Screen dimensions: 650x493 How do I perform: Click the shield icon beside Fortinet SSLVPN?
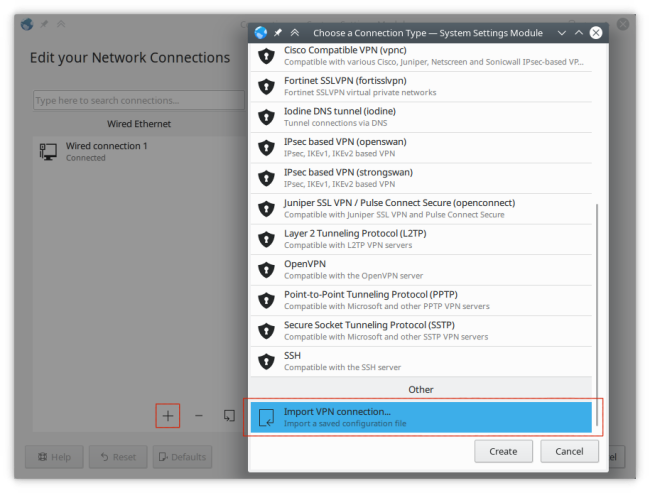tap(266, 87)
